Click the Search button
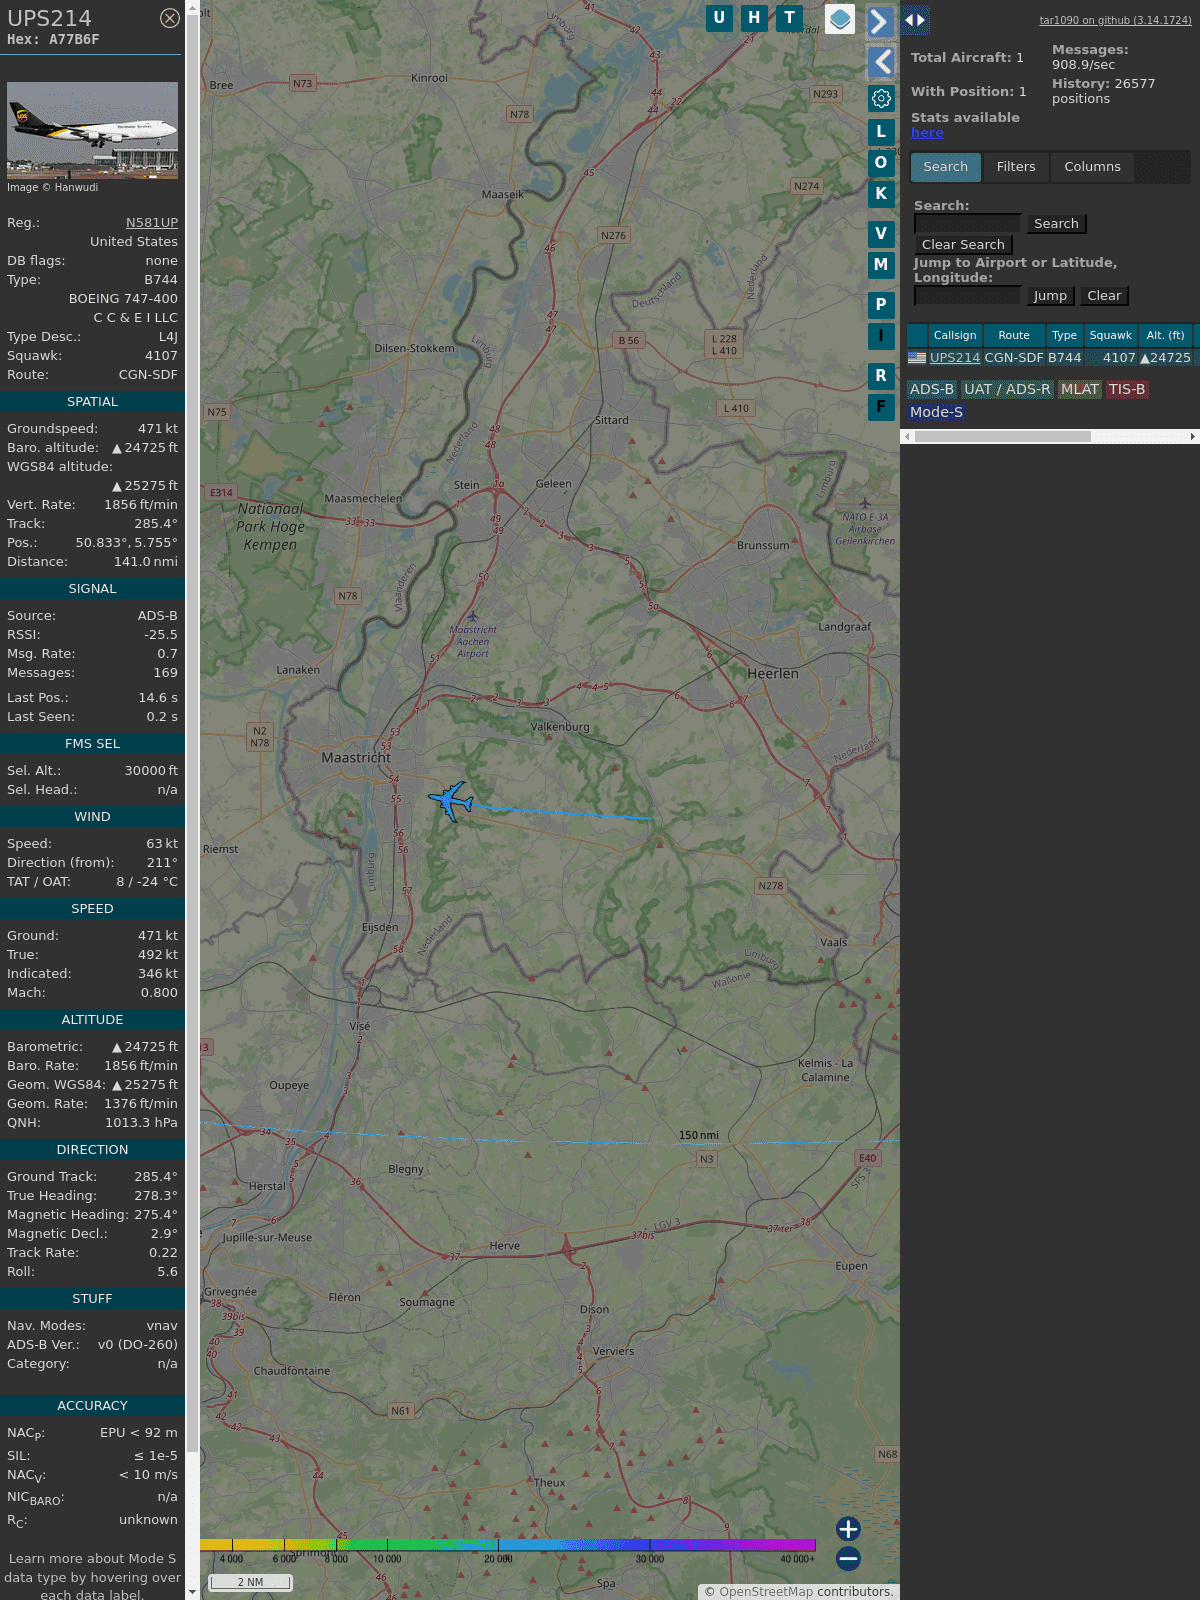1200x1600 pixels. (1056, 224)
